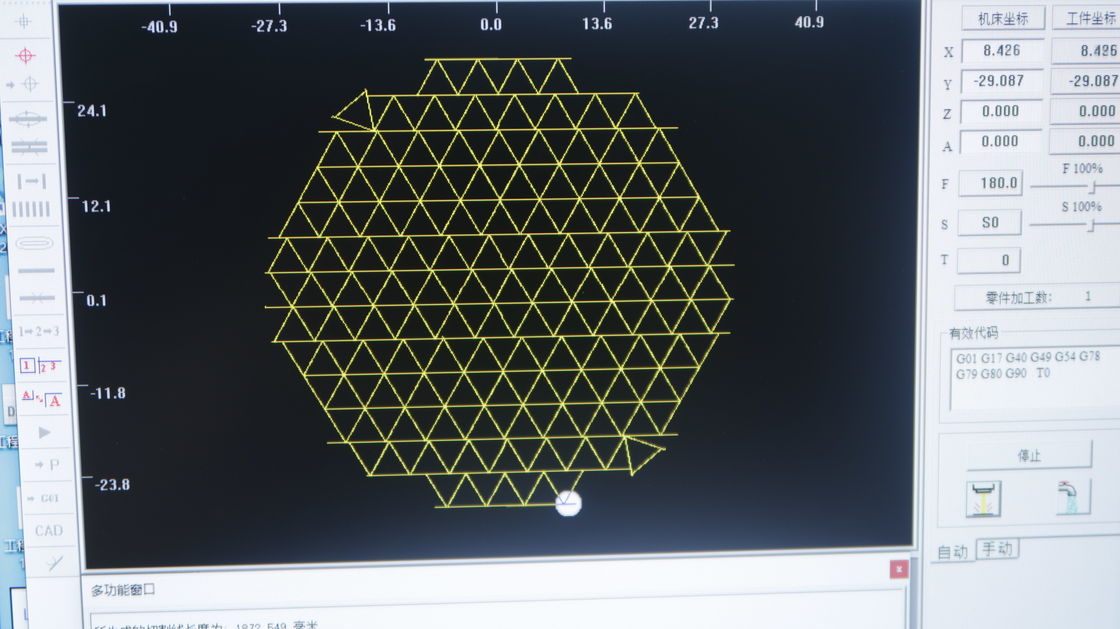Select the red numbered boxes 1 2 3 icon
The width and height of the screenshot is (1120, 629).
[x=41, y=365]
